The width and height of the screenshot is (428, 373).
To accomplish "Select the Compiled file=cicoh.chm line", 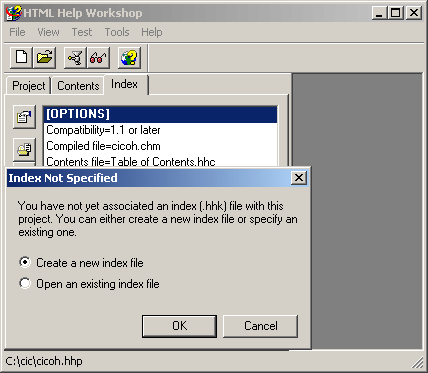I will tap(160, 146).
